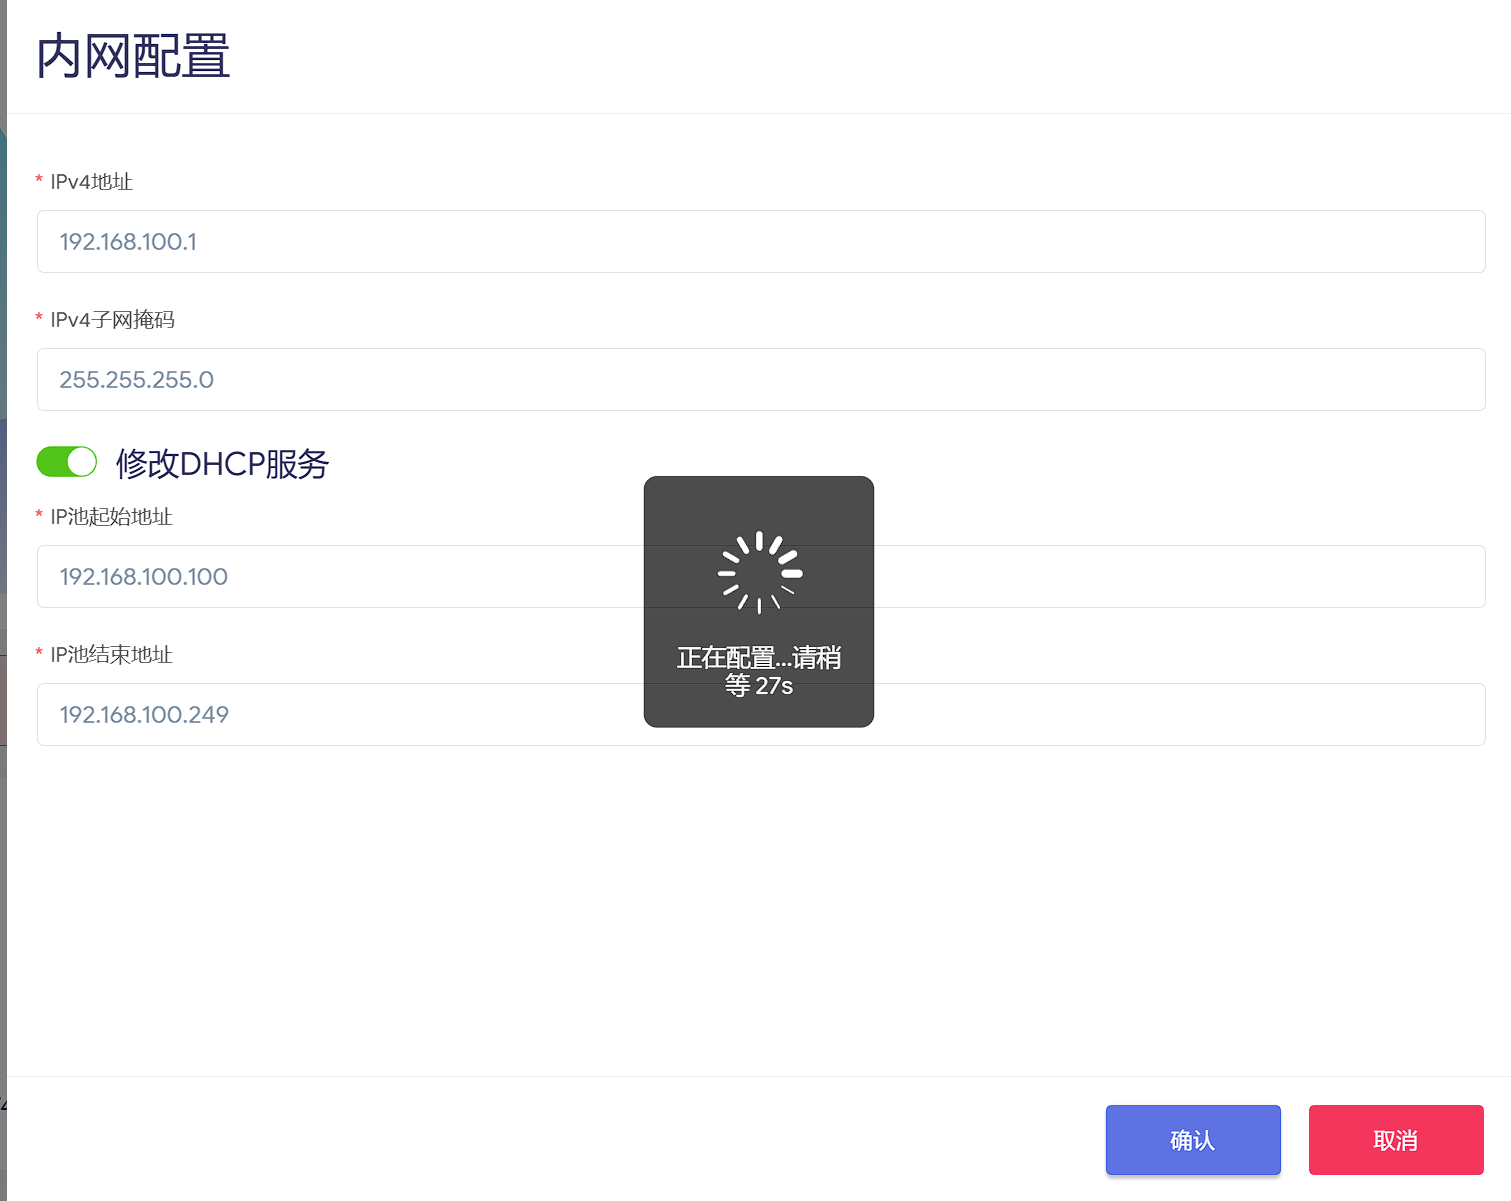The width and height of the screenshot is (1511, 1201).
Task: Click the IP池结束地址 input field
Action: pos(761,714)
